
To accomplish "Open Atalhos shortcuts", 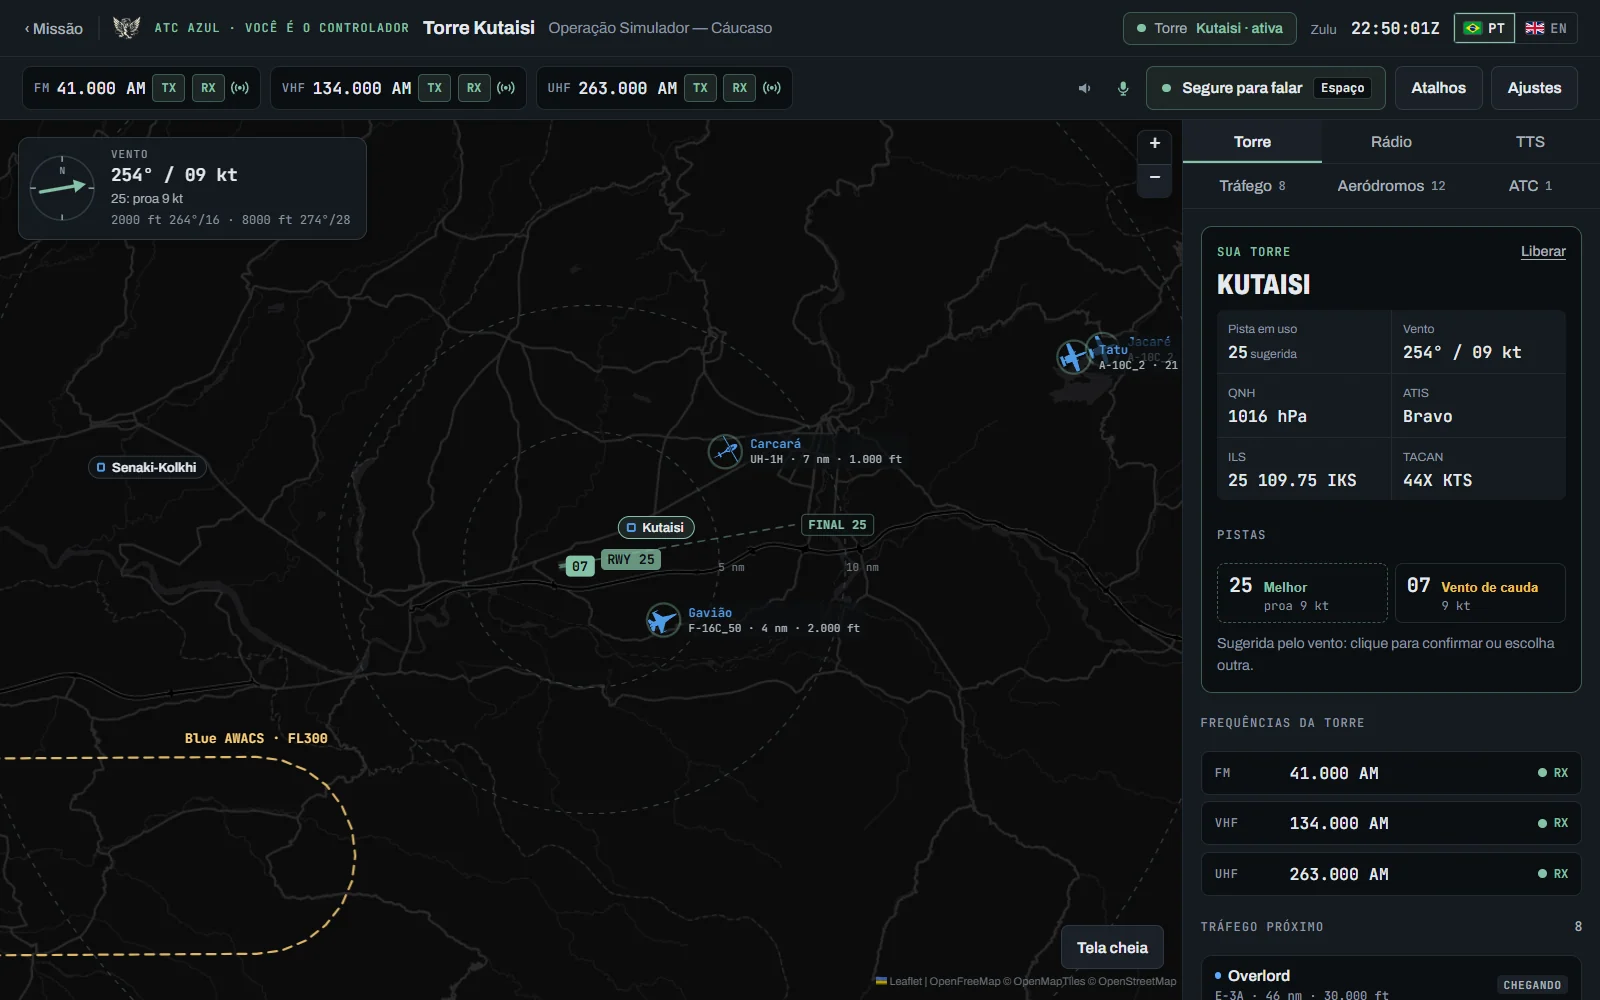I will point(1438,88).
